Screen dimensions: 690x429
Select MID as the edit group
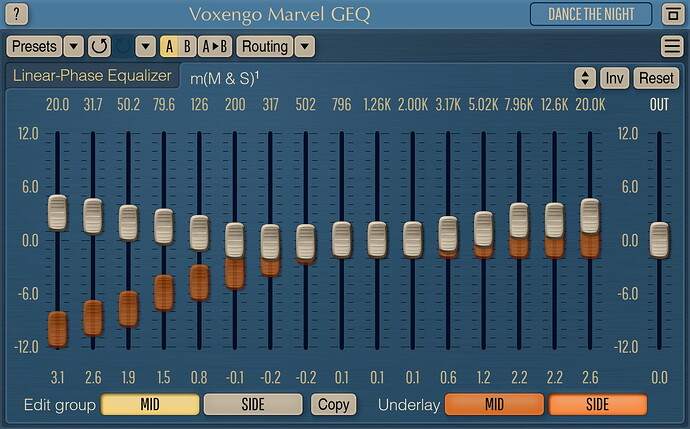click(x=150, y=404)
